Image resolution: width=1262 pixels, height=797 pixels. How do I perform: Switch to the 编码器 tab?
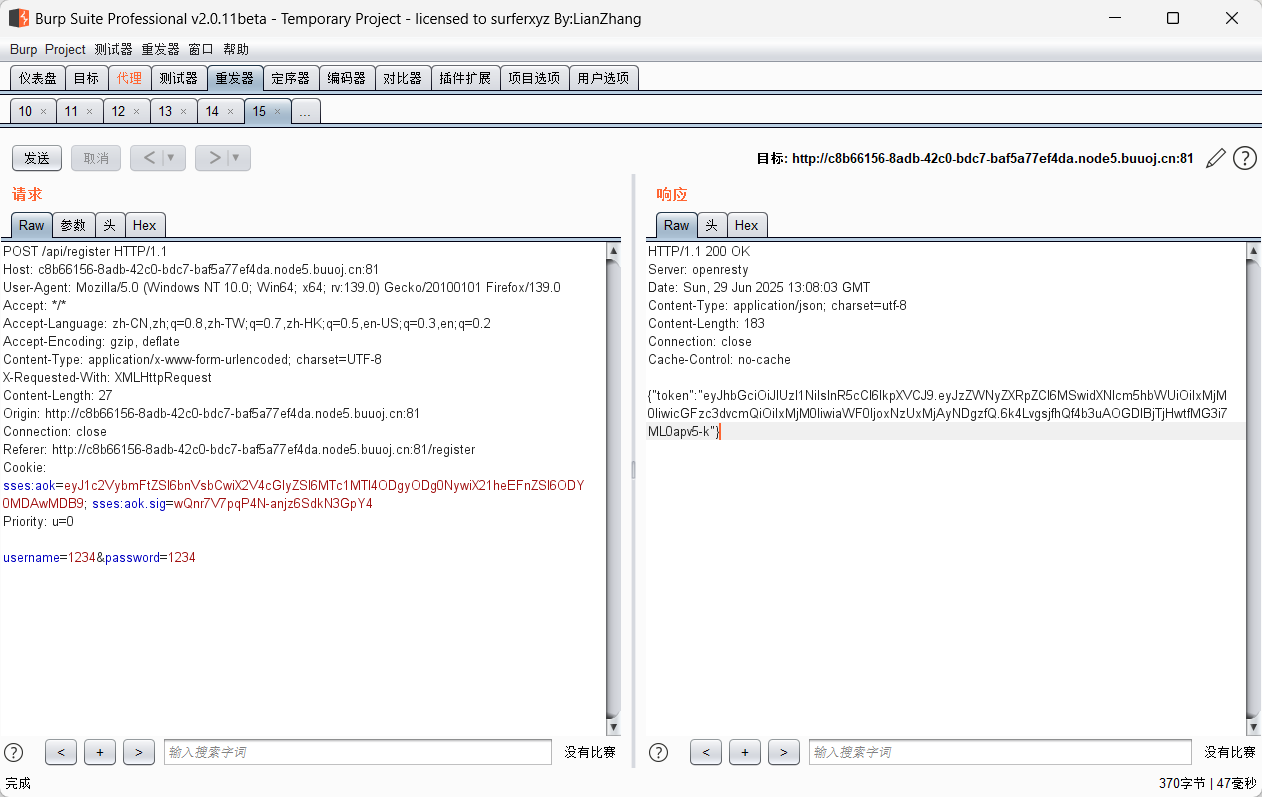(347, 78)
